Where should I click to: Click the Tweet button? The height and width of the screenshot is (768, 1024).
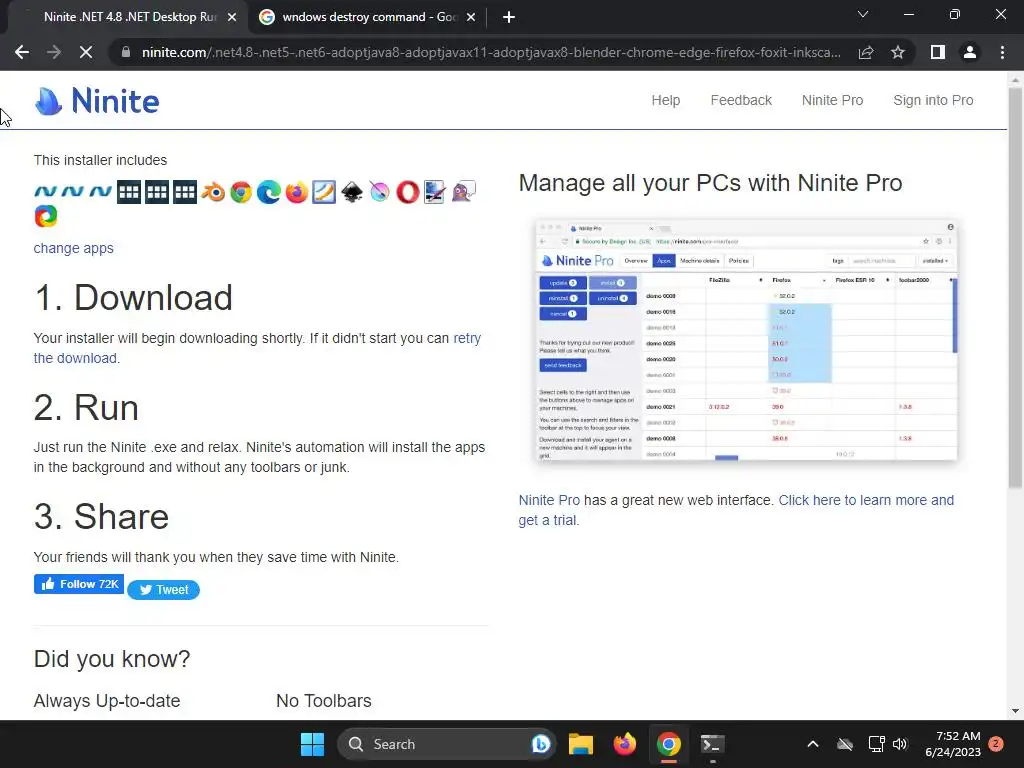point(163,590)
